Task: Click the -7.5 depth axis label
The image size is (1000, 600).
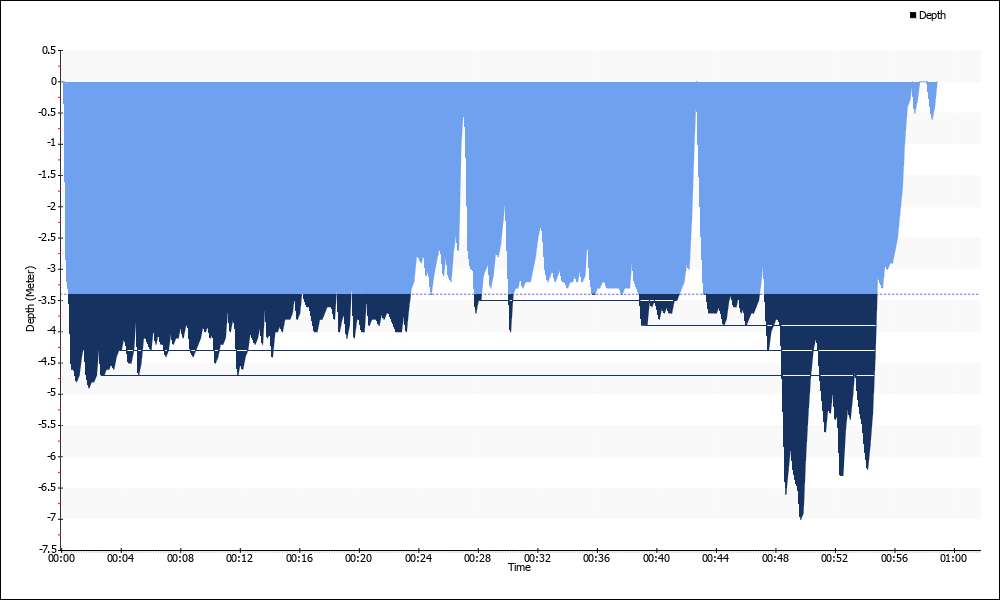Action: point(47,549)
